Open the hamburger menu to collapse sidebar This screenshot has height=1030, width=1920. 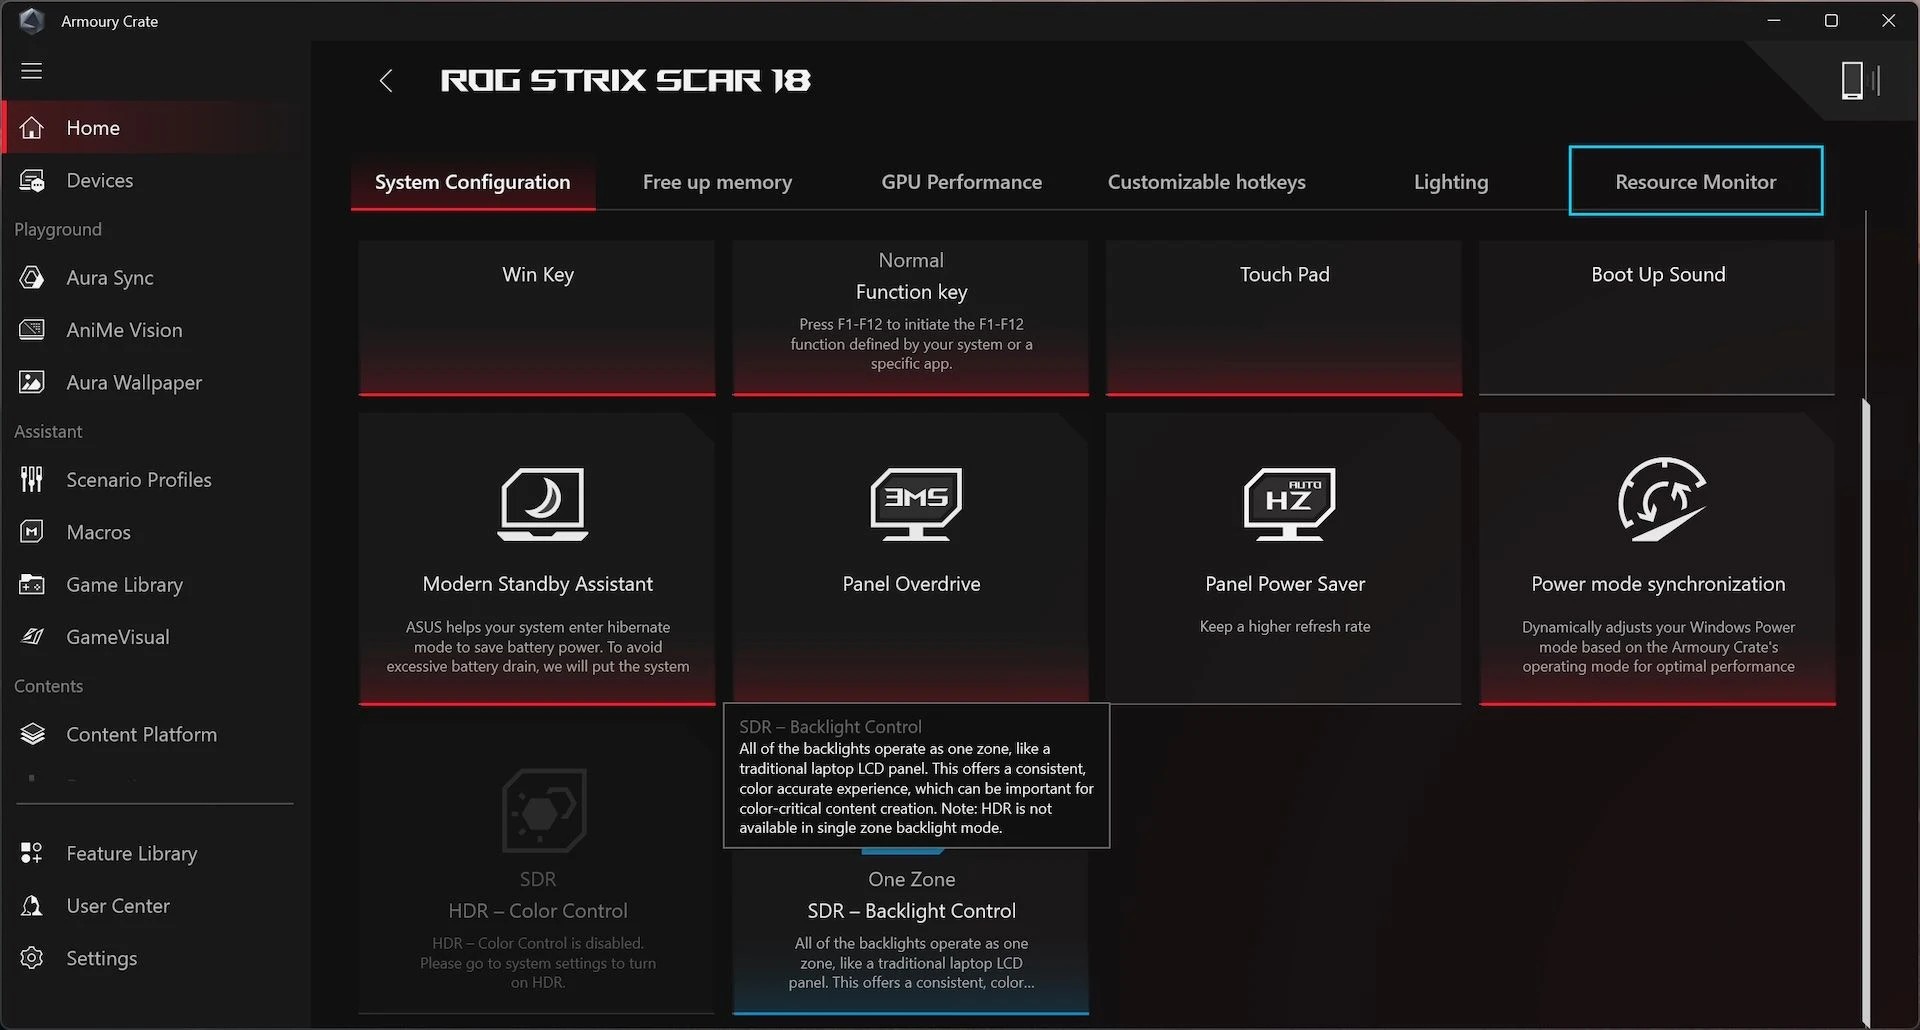pos(32,71)
